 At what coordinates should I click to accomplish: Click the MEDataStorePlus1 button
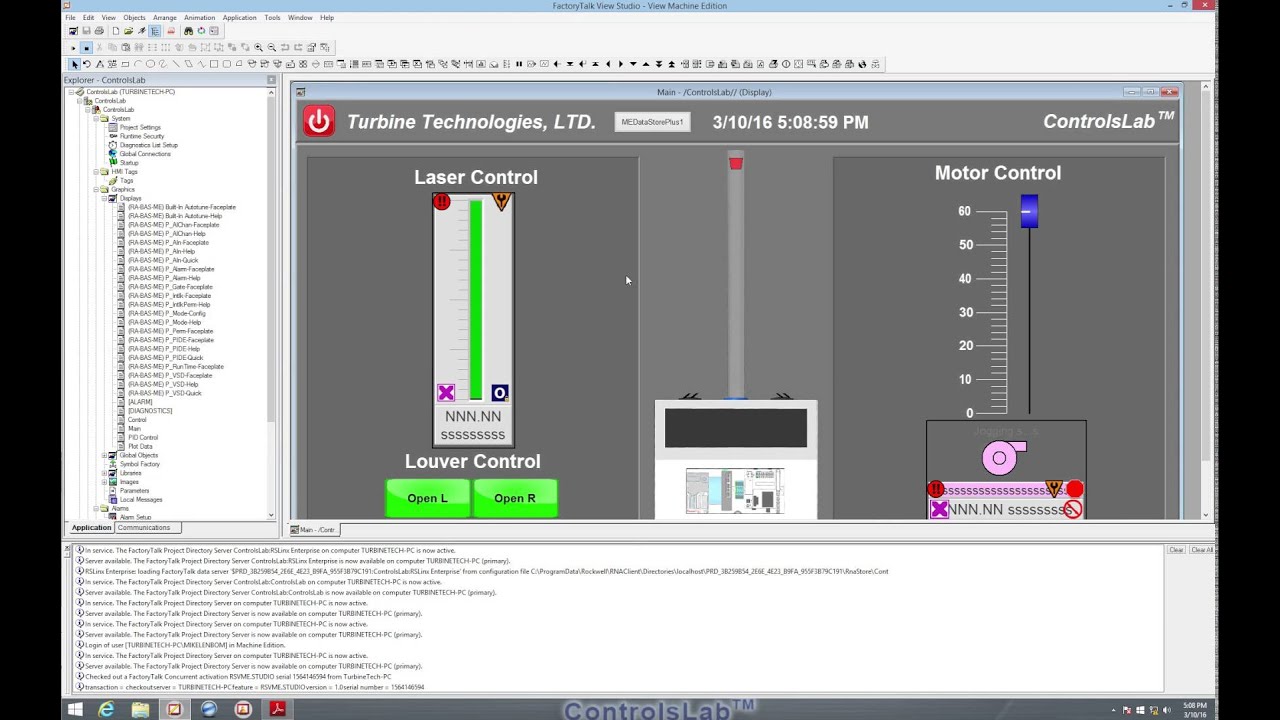coord(652,122)
